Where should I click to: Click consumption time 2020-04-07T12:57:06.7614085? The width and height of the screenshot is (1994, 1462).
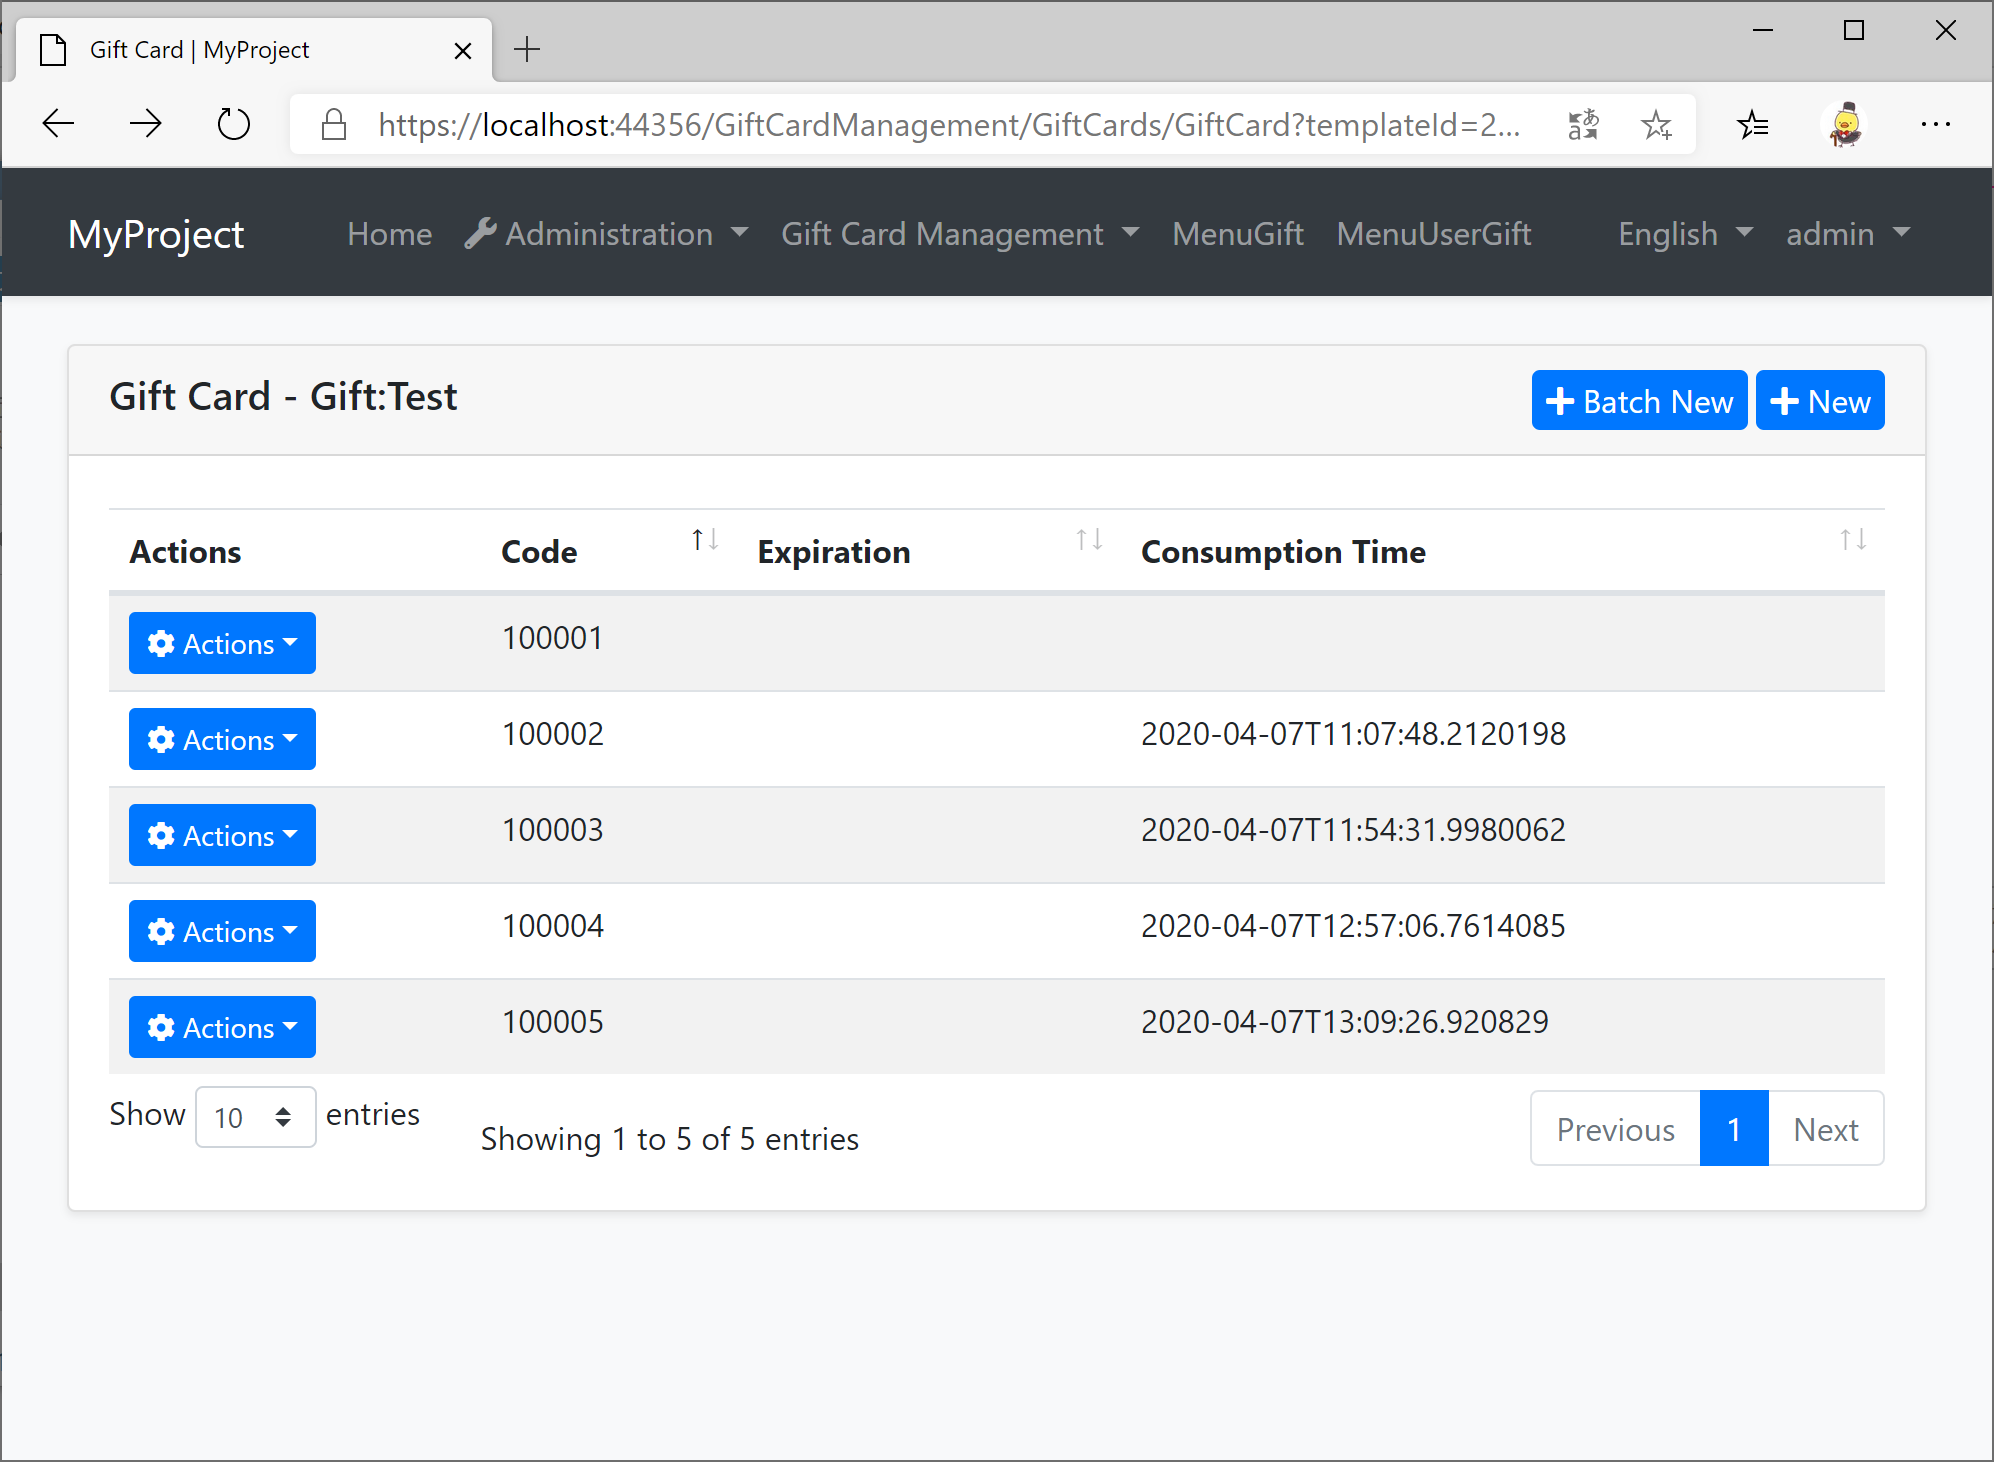point(1353,926)
